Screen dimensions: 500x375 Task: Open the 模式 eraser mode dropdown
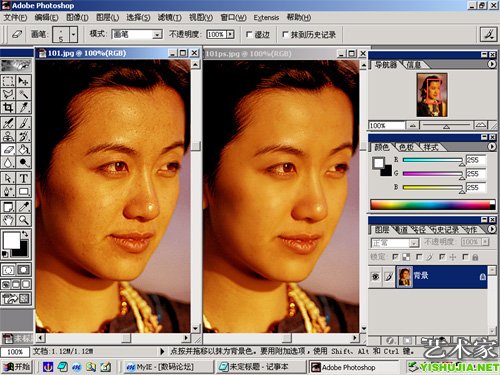157,34
